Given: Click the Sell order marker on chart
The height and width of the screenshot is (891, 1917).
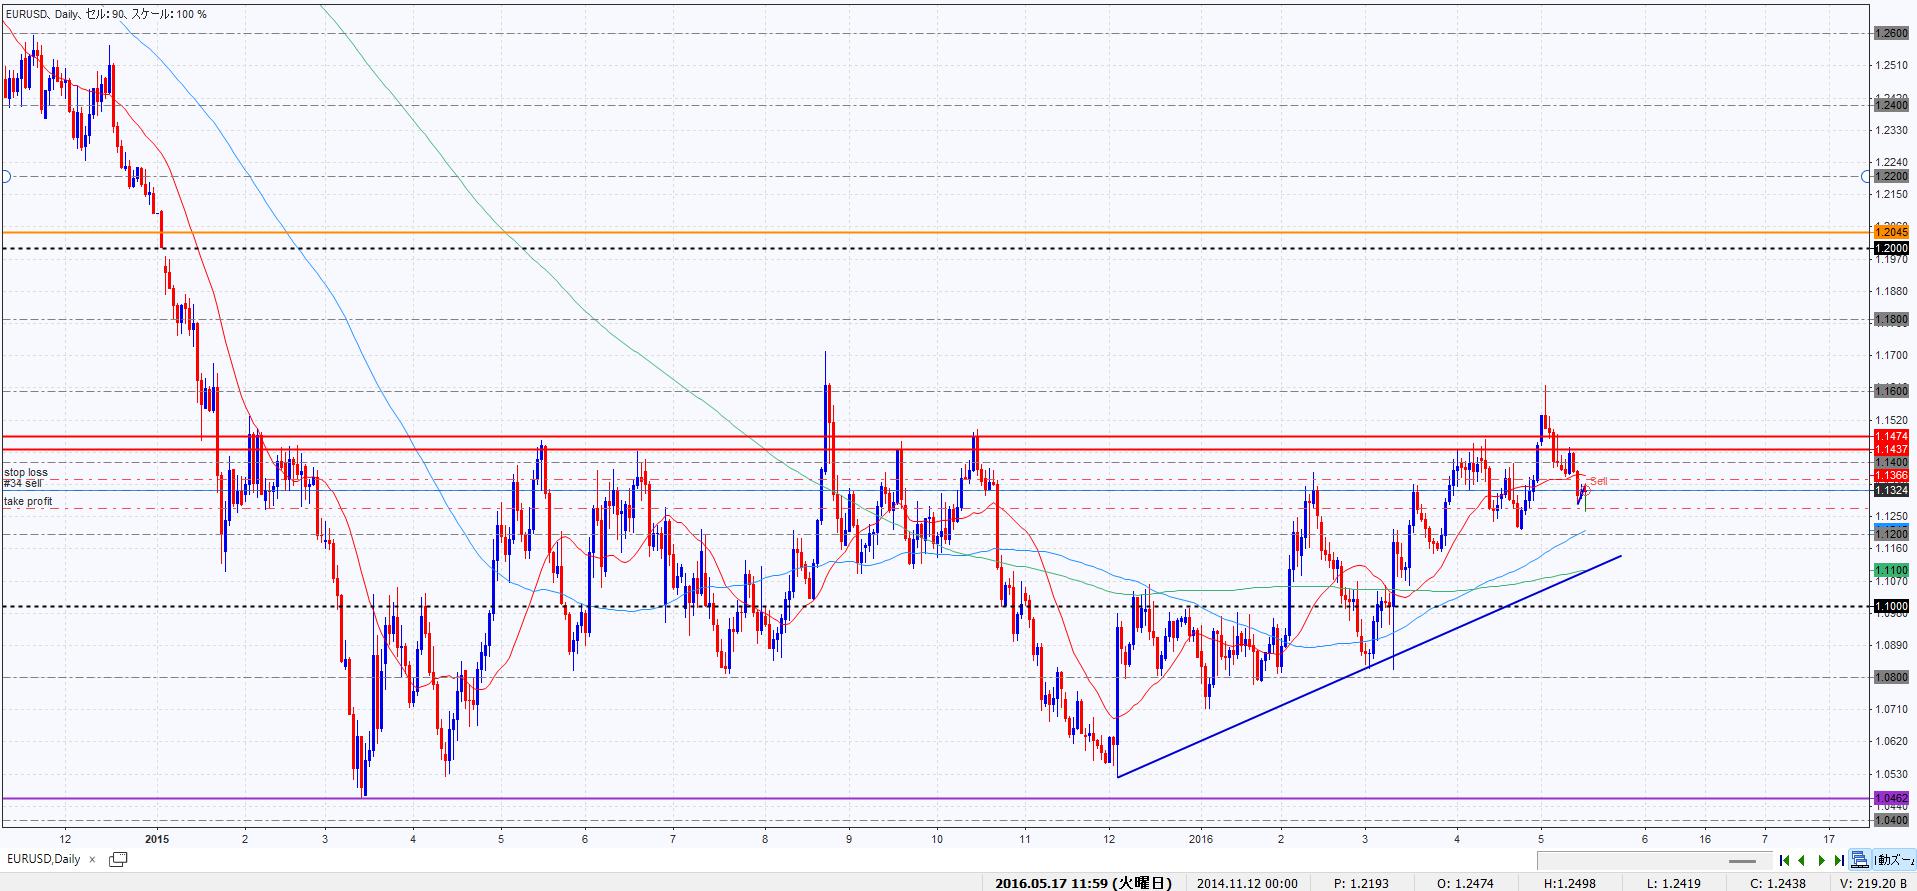Looking at the screenshot, I should (1597, 482).
